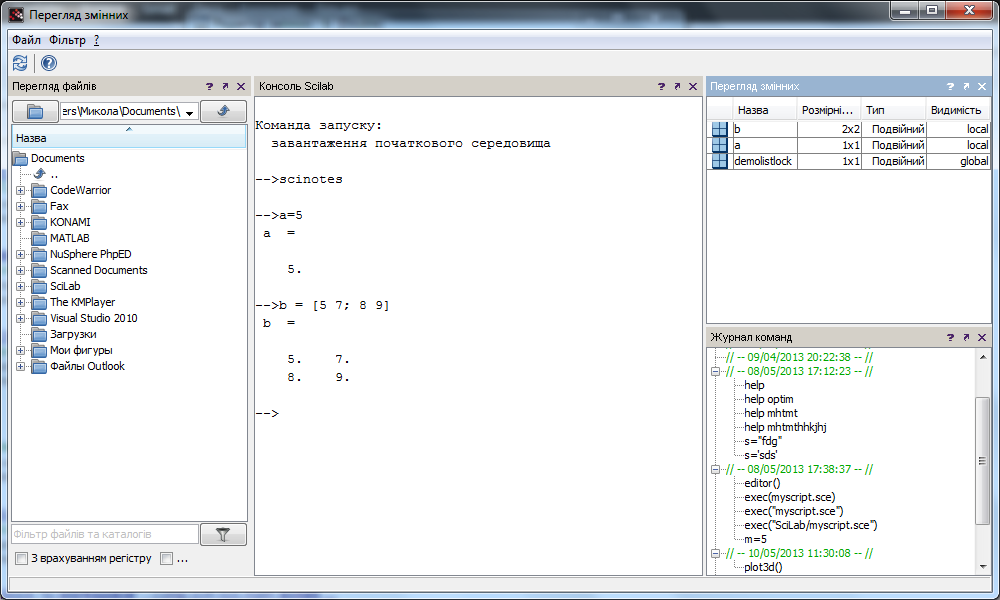Undock the command history panel
The image size is (1000, 600).
[x=966, y=337]
